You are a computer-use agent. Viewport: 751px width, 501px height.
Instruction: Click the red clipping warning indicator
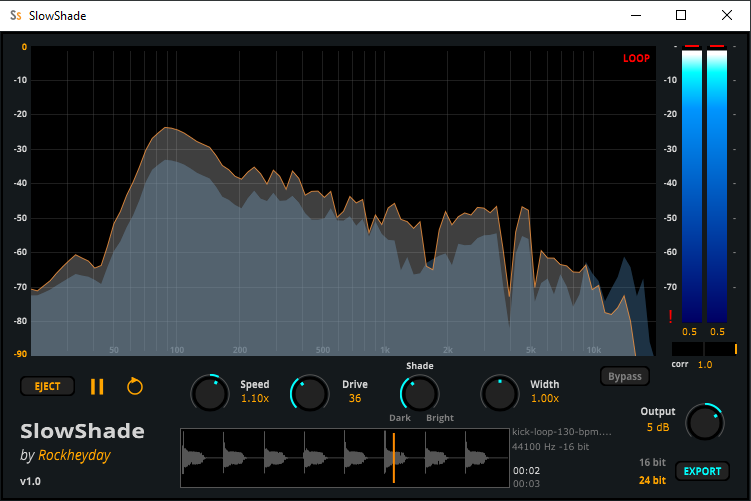pos(671,317)
